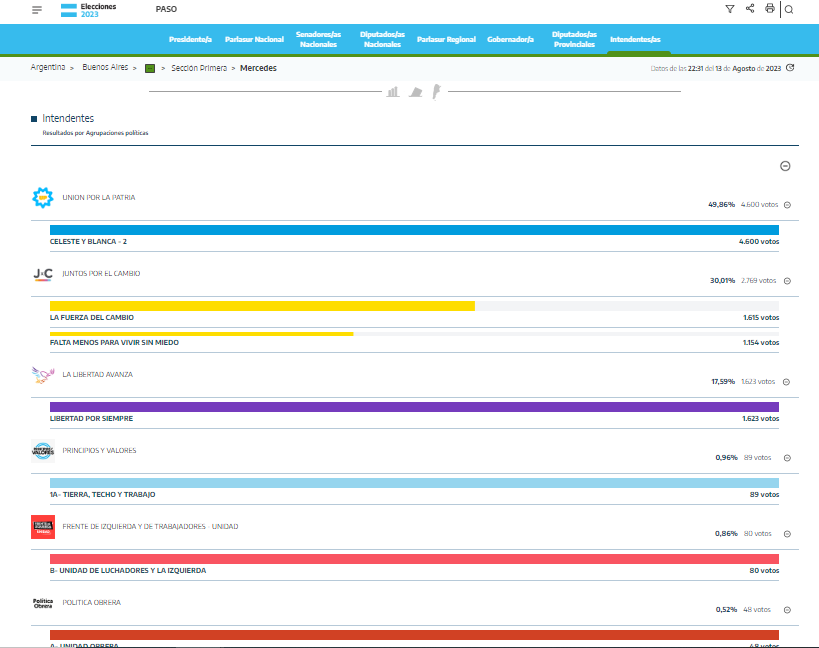The image size is (819, 648).
Task: Collapse all groupings with the minus circle
Action: point(785,166)
